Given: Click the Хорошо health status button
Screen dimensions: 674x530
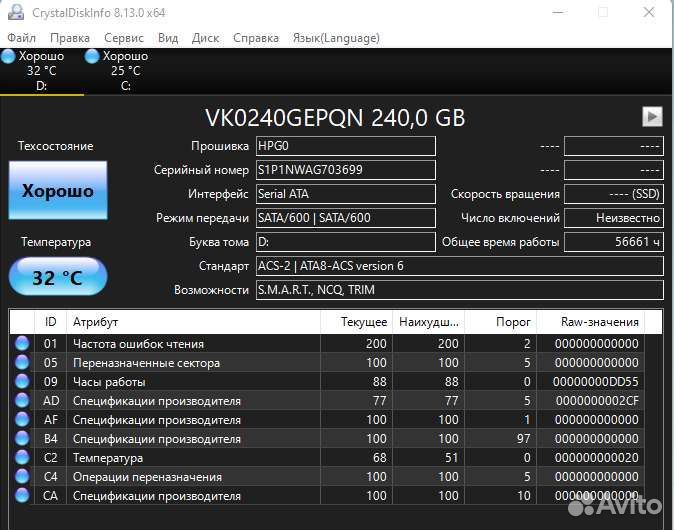Looking at the screenshot, I should (58, 190).
